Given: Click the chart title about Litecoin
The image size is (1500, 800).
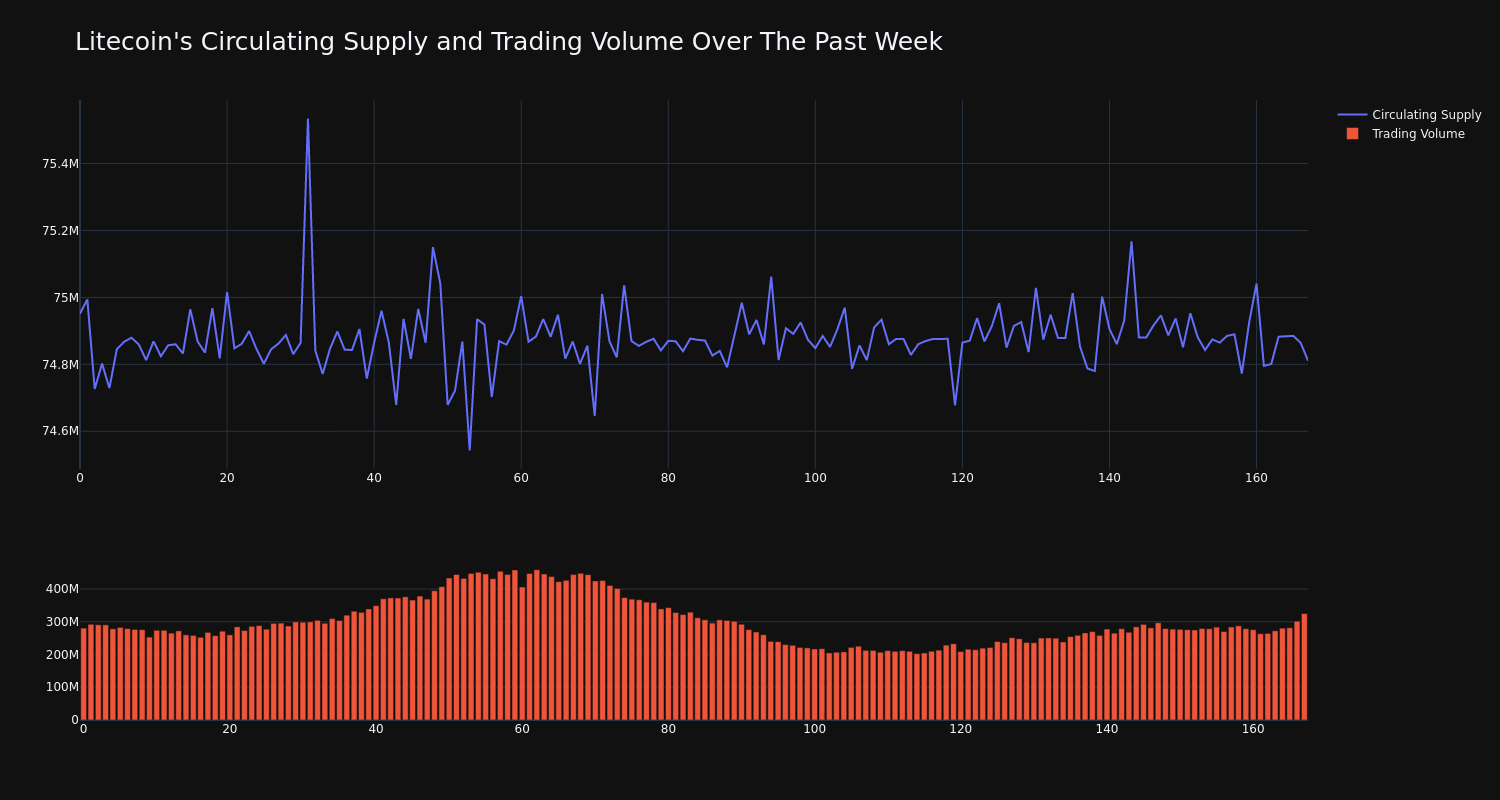Looking at the screenshot, I should (508, 42).
